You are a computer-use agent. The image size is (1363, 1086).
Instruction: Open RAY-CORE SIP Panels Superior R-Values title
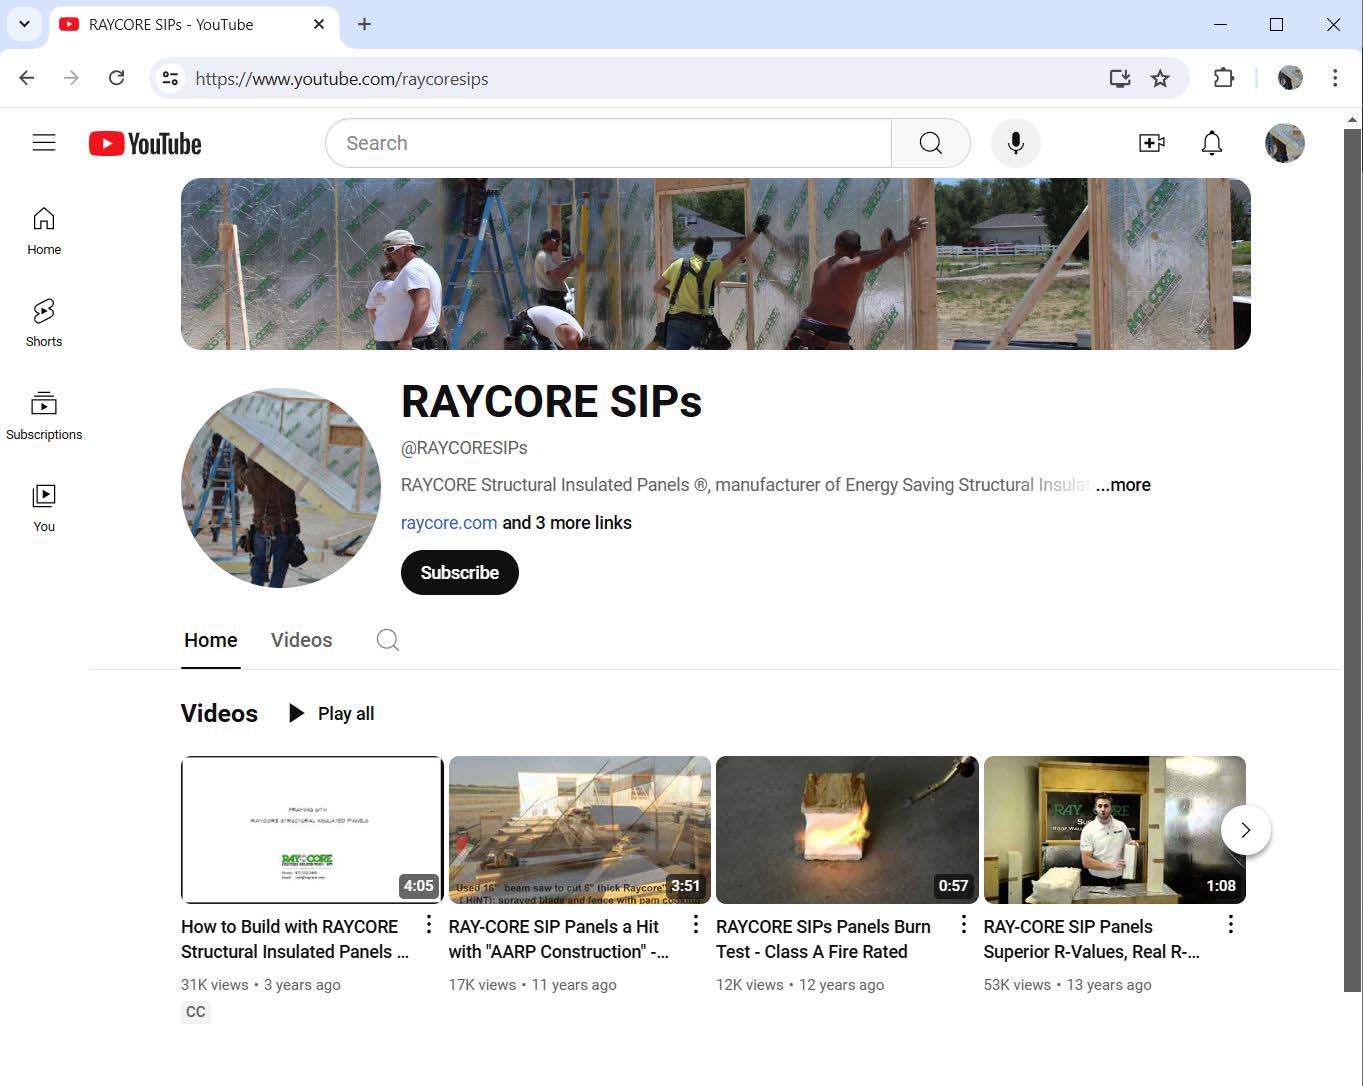1091,939
